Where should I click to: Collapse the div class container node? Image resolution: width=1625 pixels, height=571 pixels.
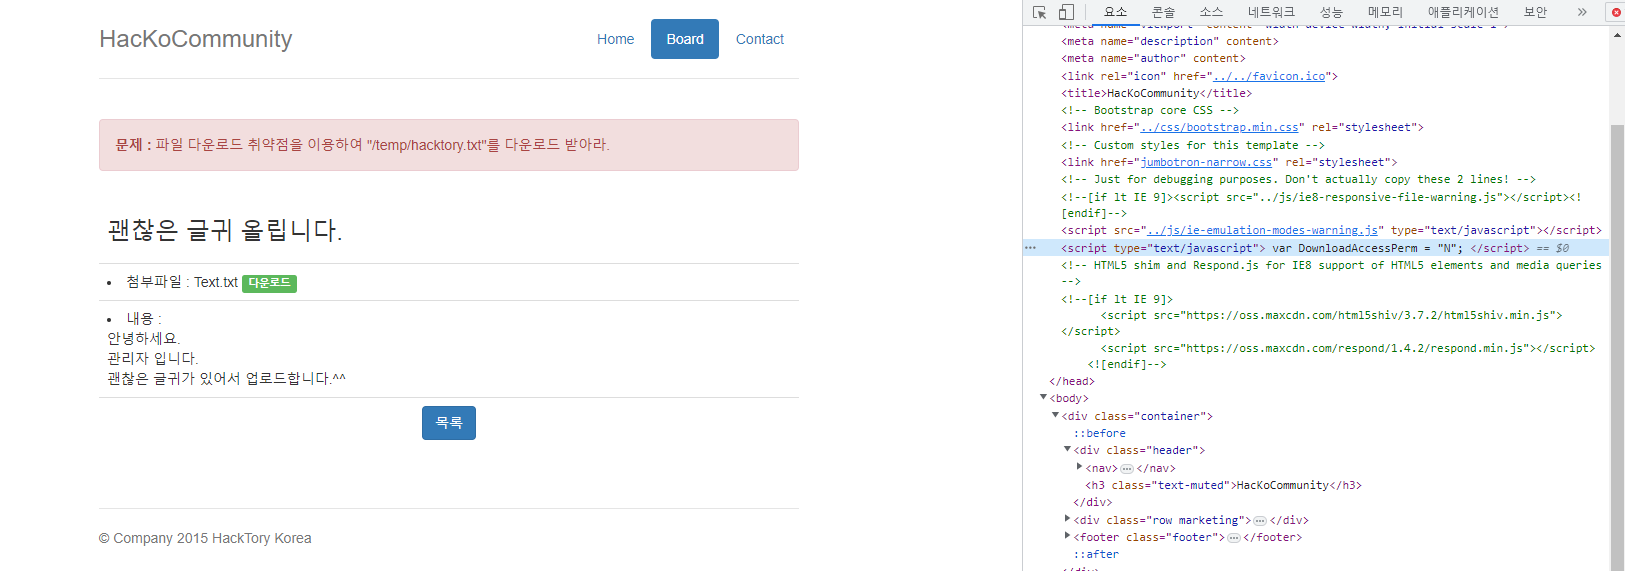(1055, 415)
